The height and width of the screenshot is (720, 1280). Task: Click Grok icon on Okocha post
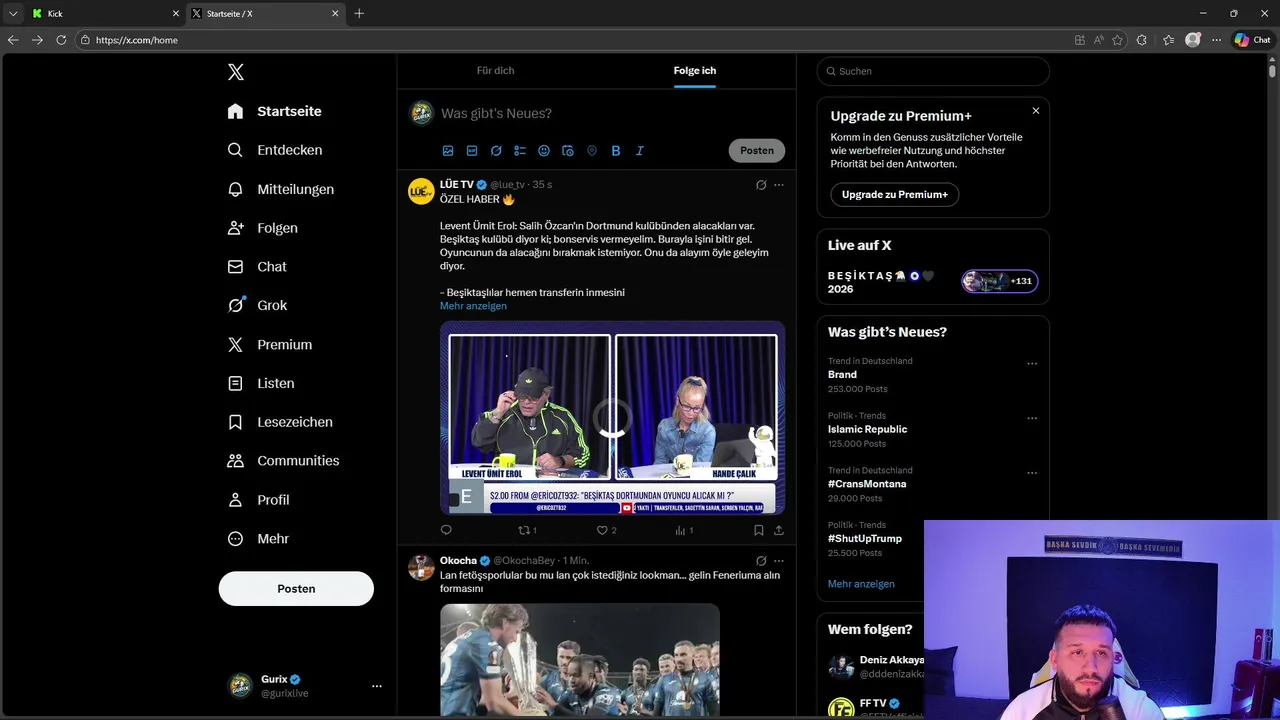coord(761,561)
